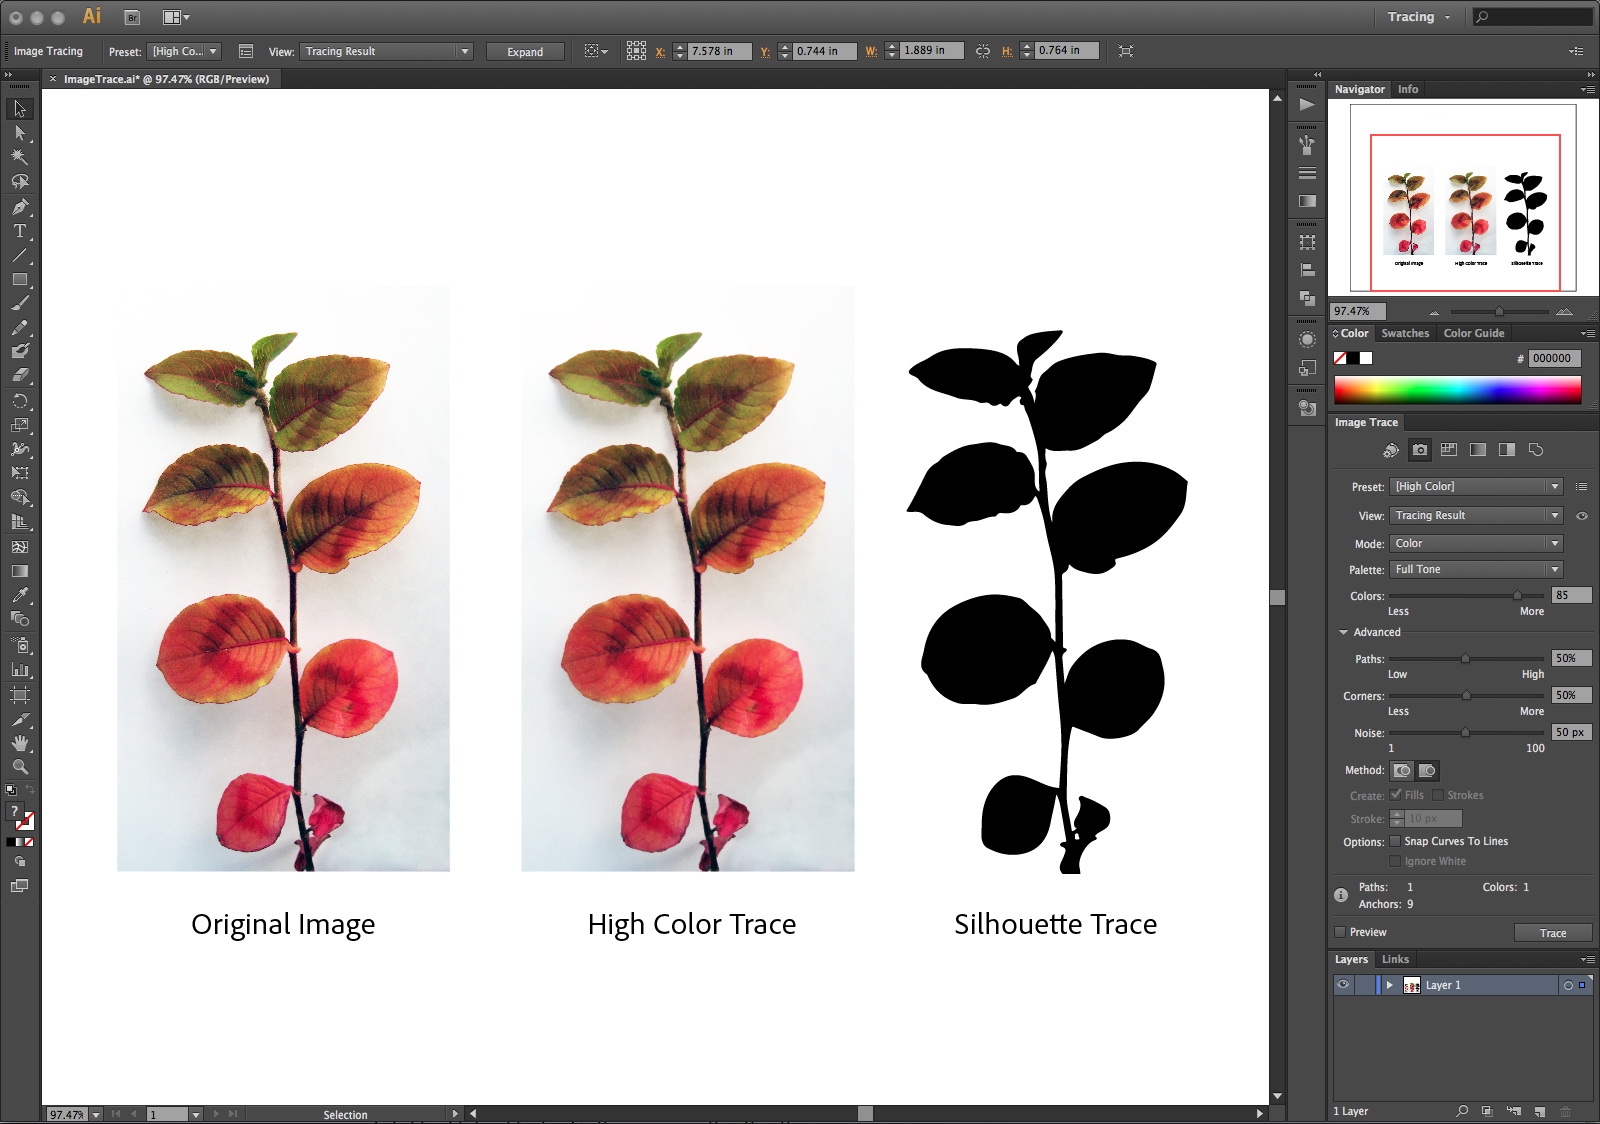Enable Snap Curves To Lines option
The image size is (1600, 1124).
1395,841
